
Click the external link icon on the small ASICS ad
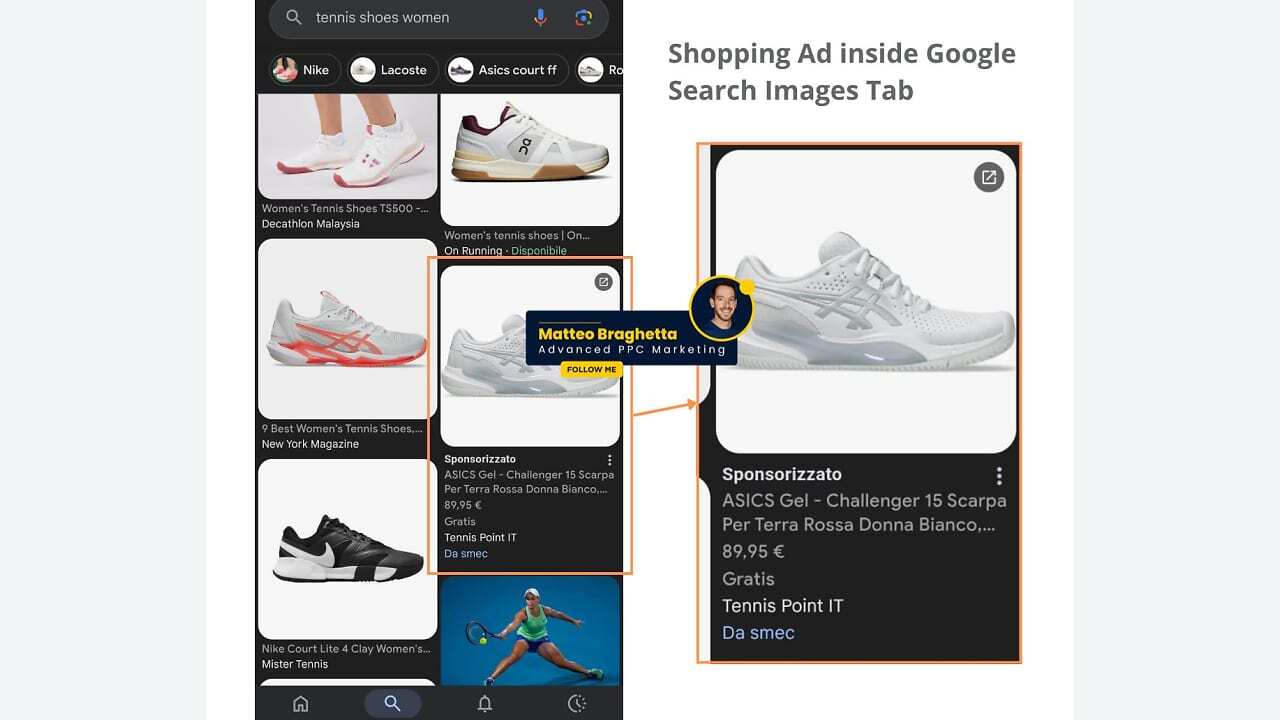(x=603, y=282)
